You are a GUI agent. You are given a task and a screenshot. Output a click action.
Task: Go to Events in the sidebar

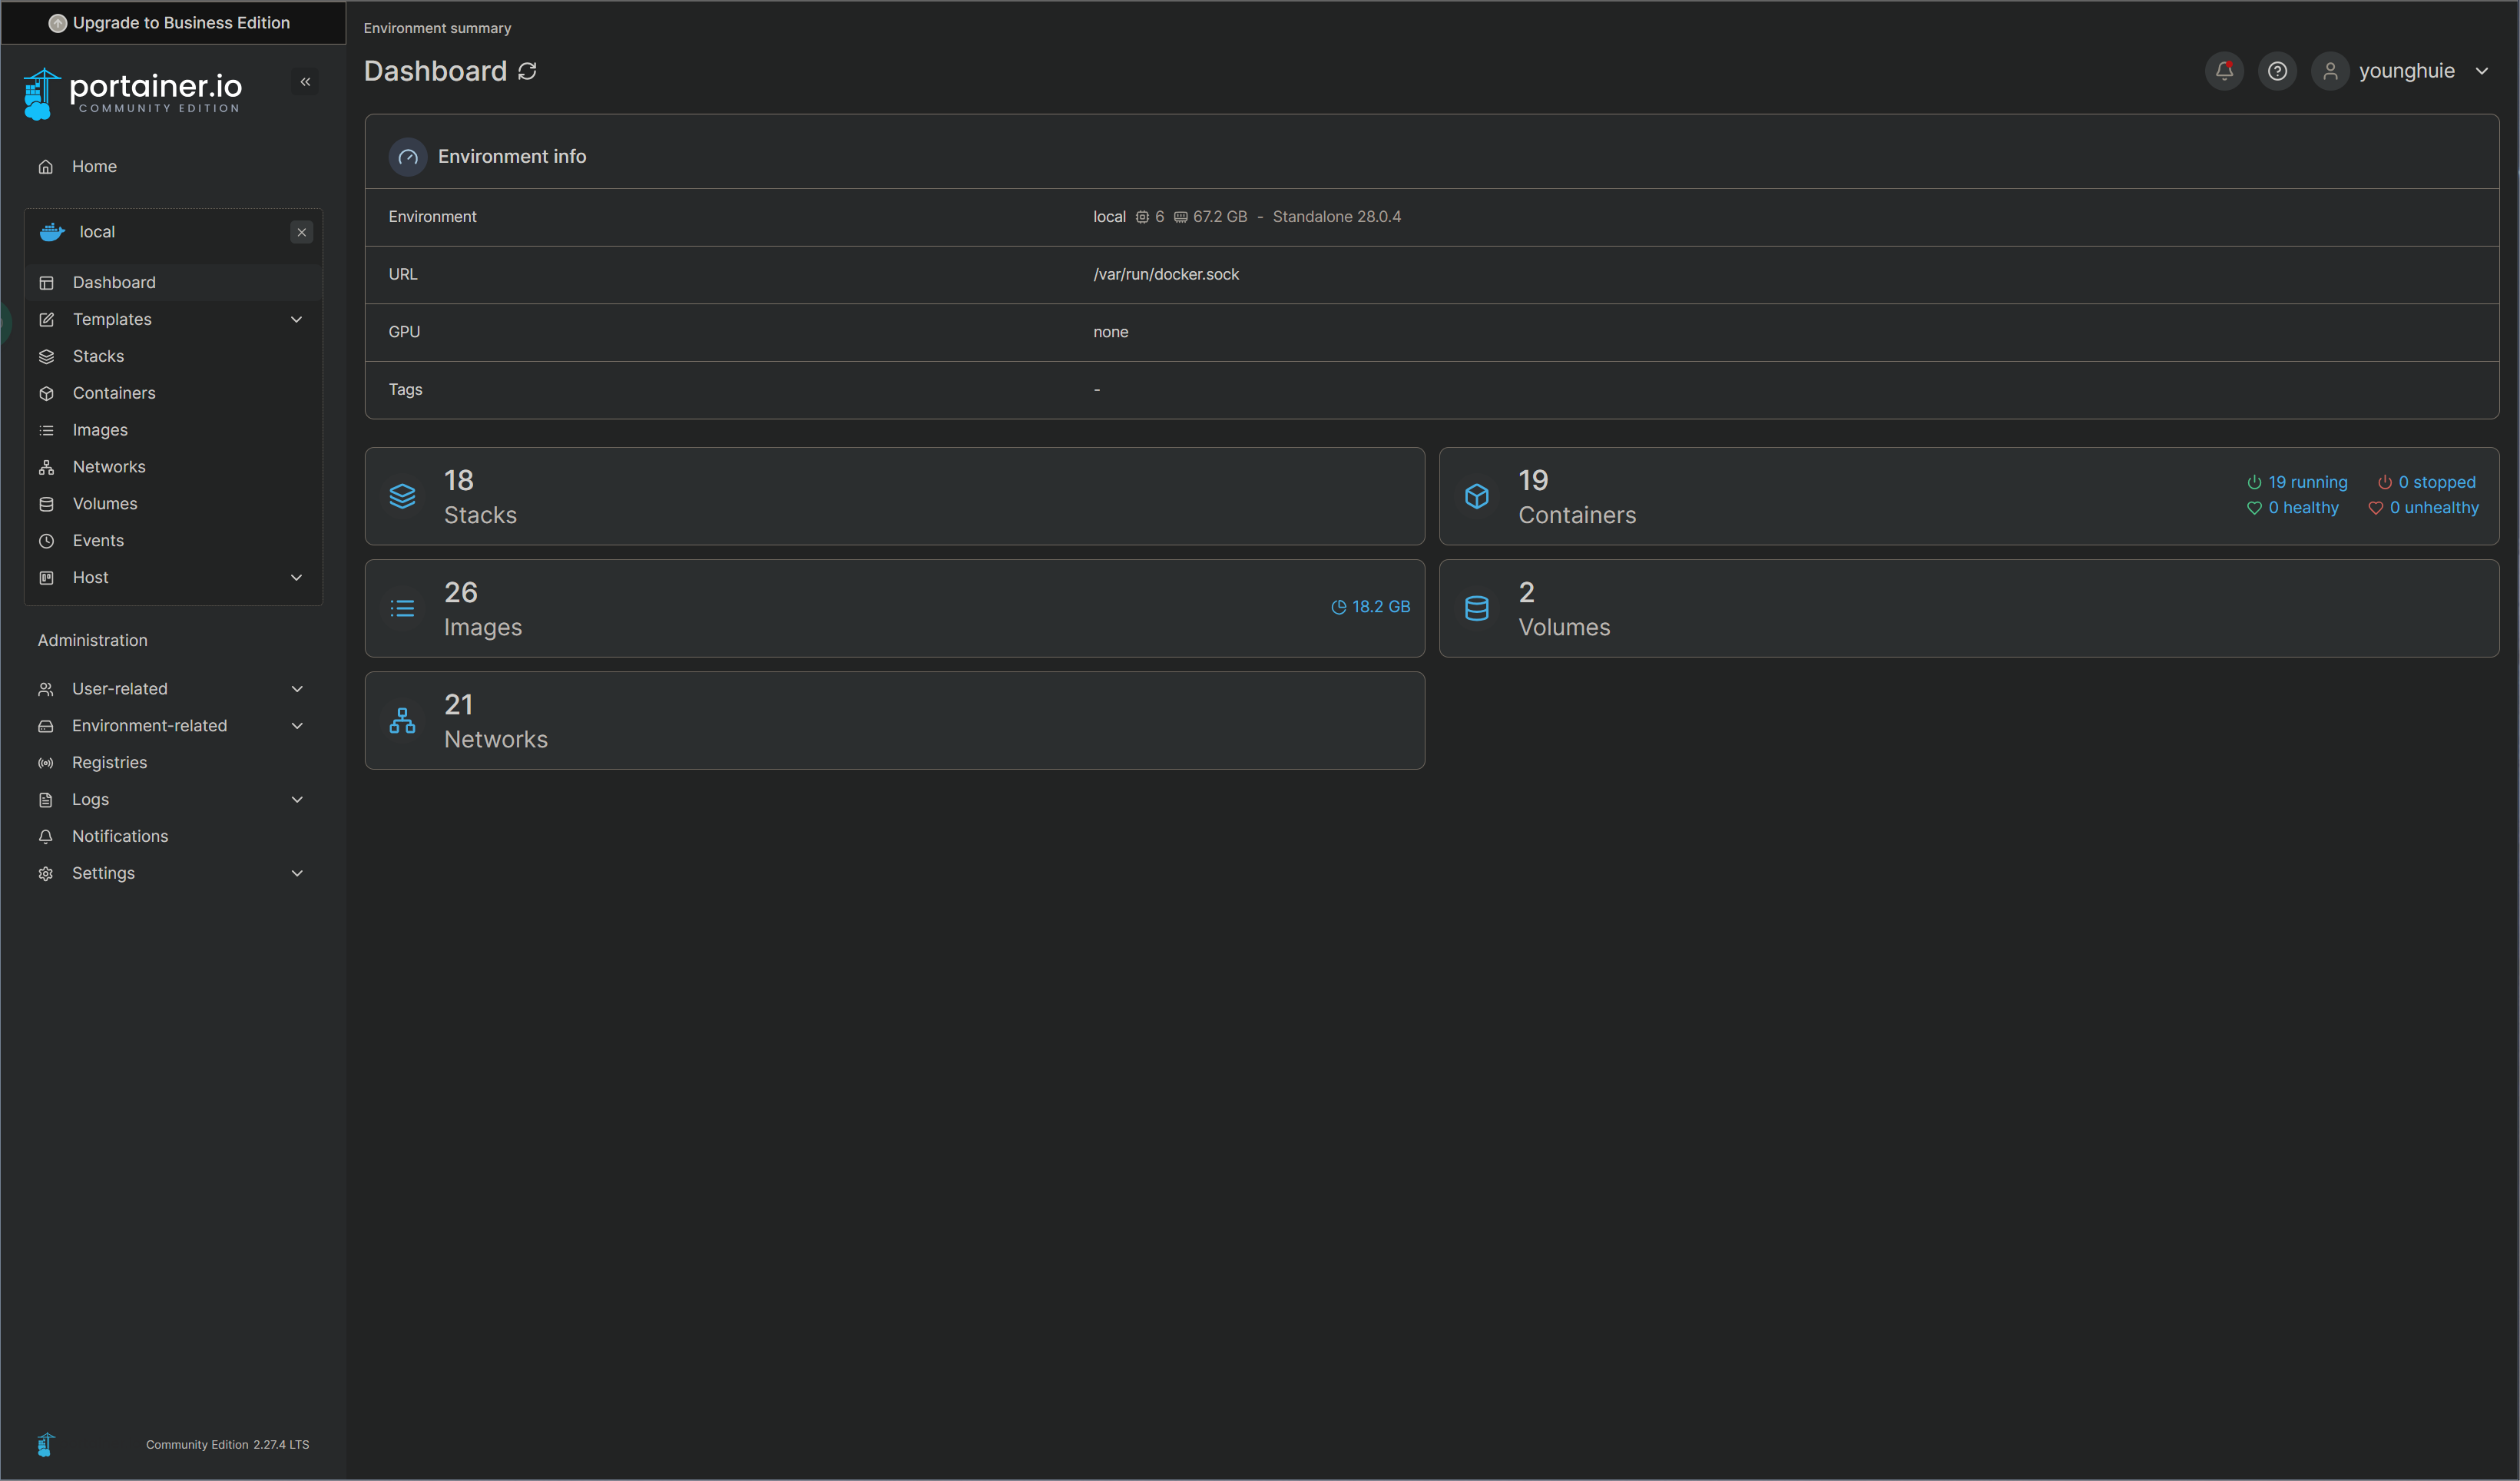[98, 541]
